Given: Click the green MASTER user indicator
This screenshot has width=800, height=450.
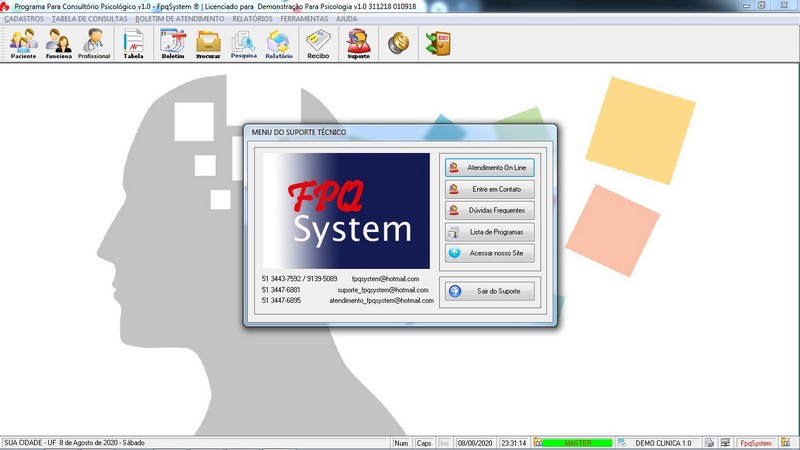Looking at the screenshot, I should point(578,443).
